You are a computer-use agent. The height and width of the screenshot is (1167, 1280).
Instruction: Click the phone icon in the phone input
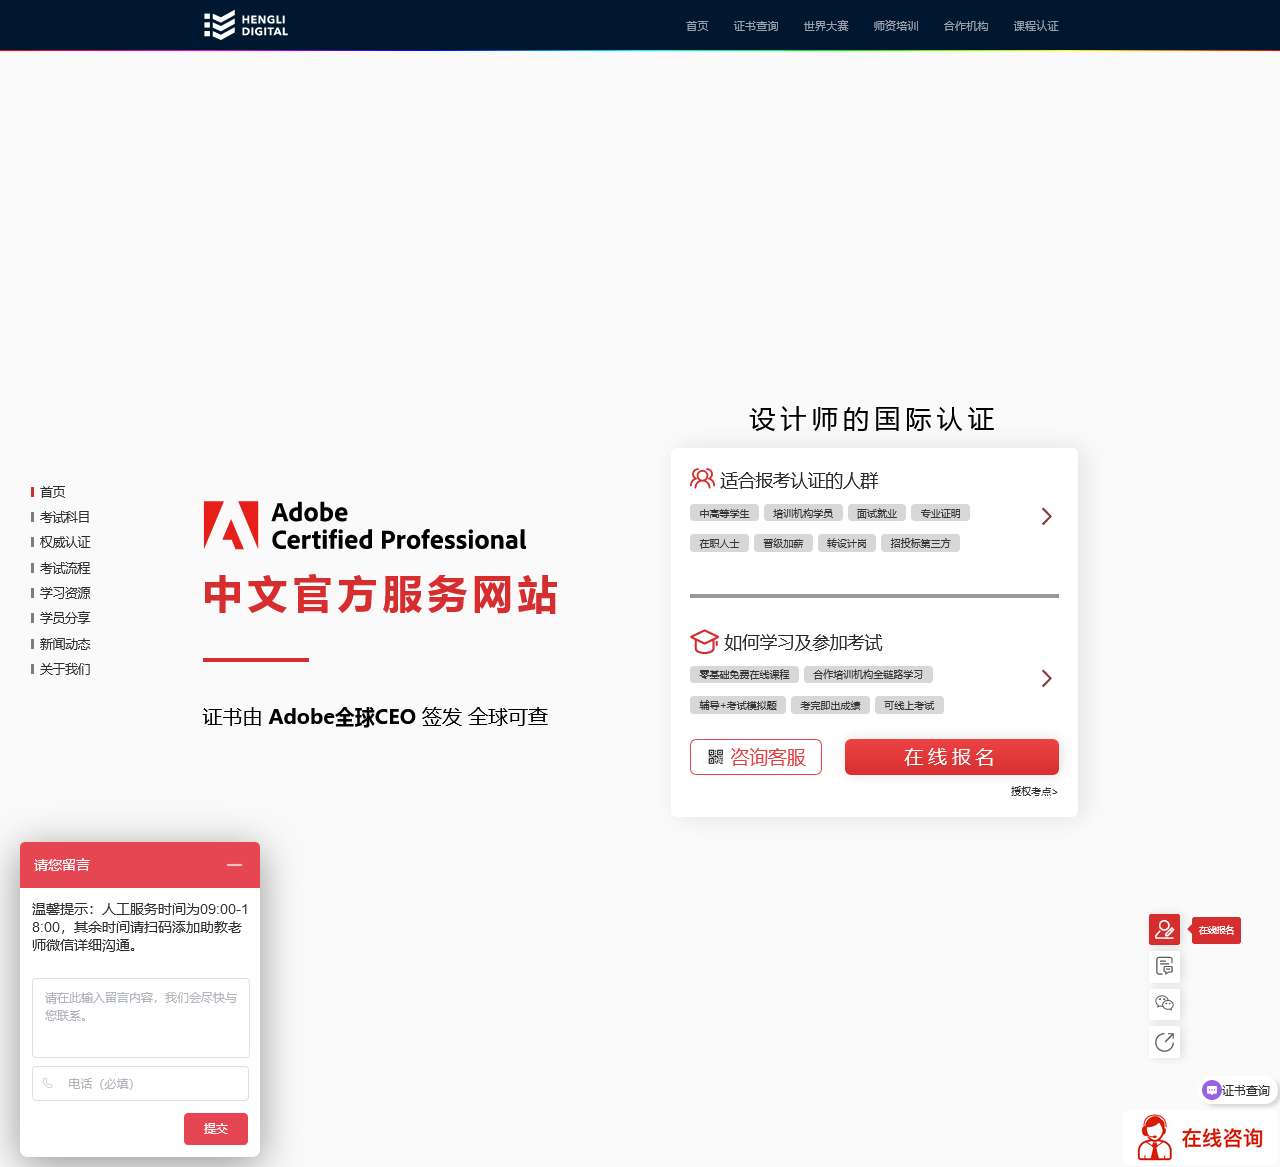(x=49, y=1083)
